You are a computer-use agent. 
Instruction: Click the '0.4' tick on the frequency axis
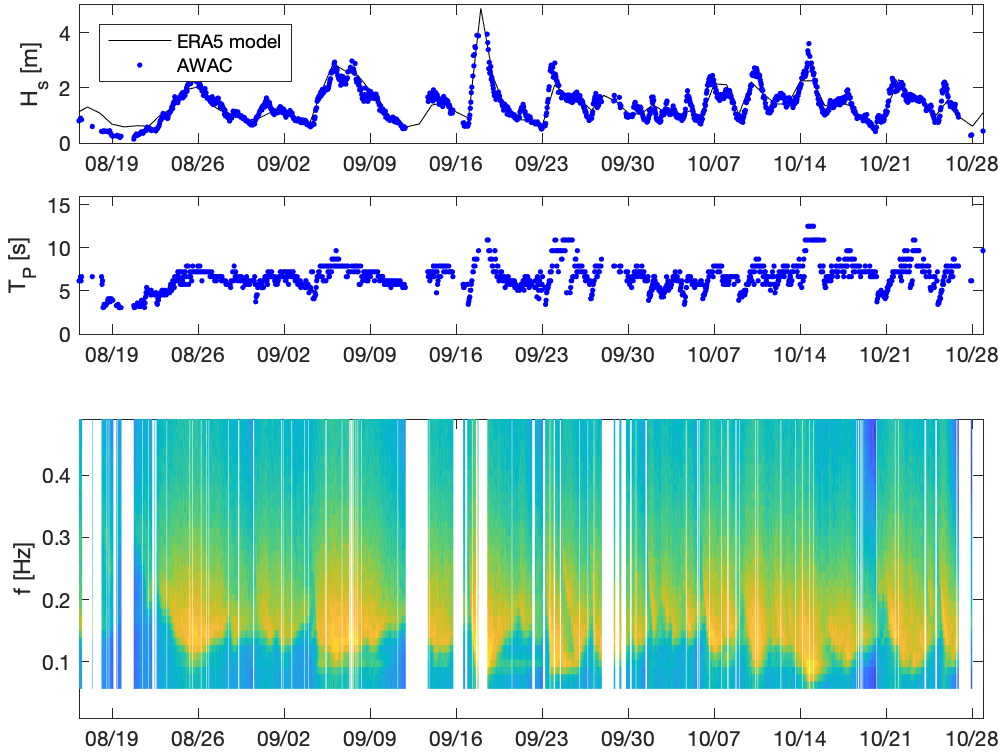pos(57,476)
